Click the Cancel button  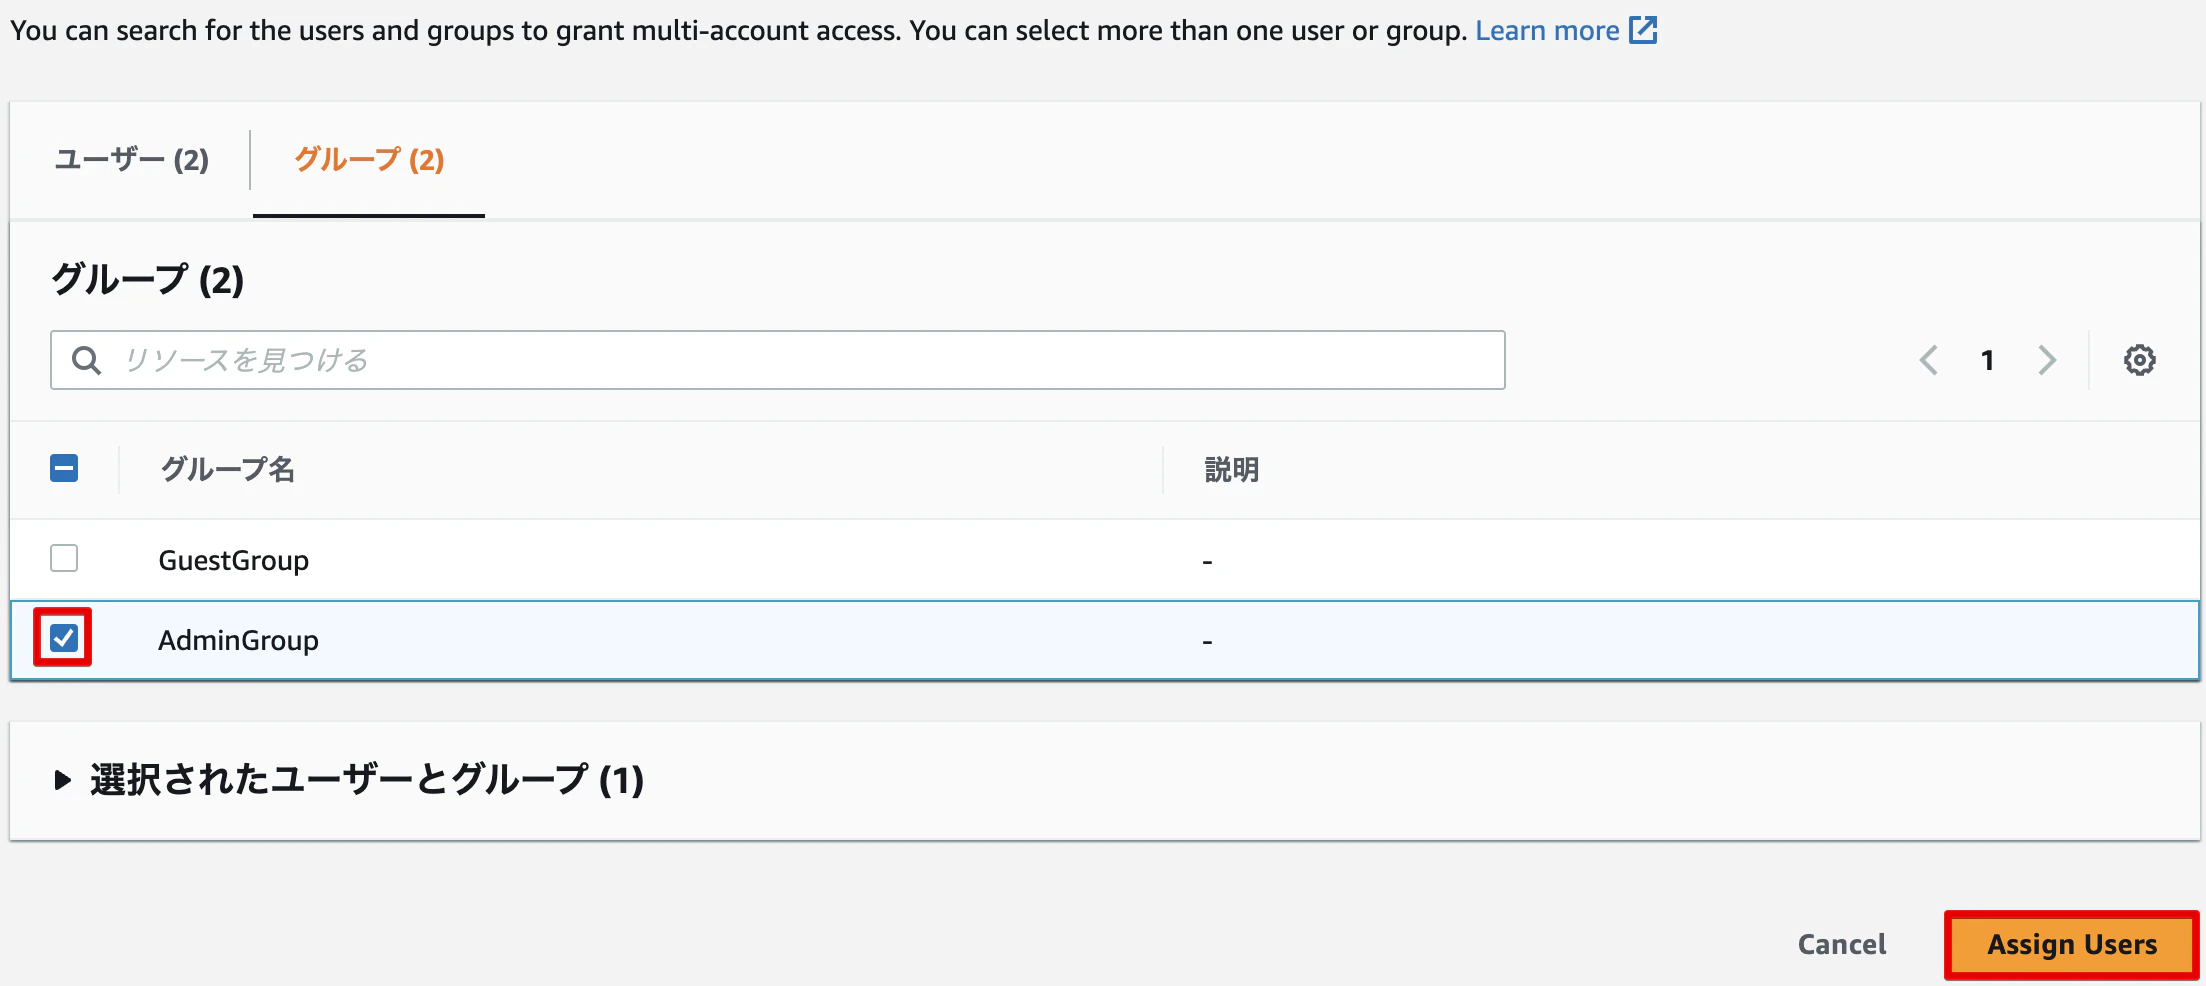click(x=1842, y=945)
